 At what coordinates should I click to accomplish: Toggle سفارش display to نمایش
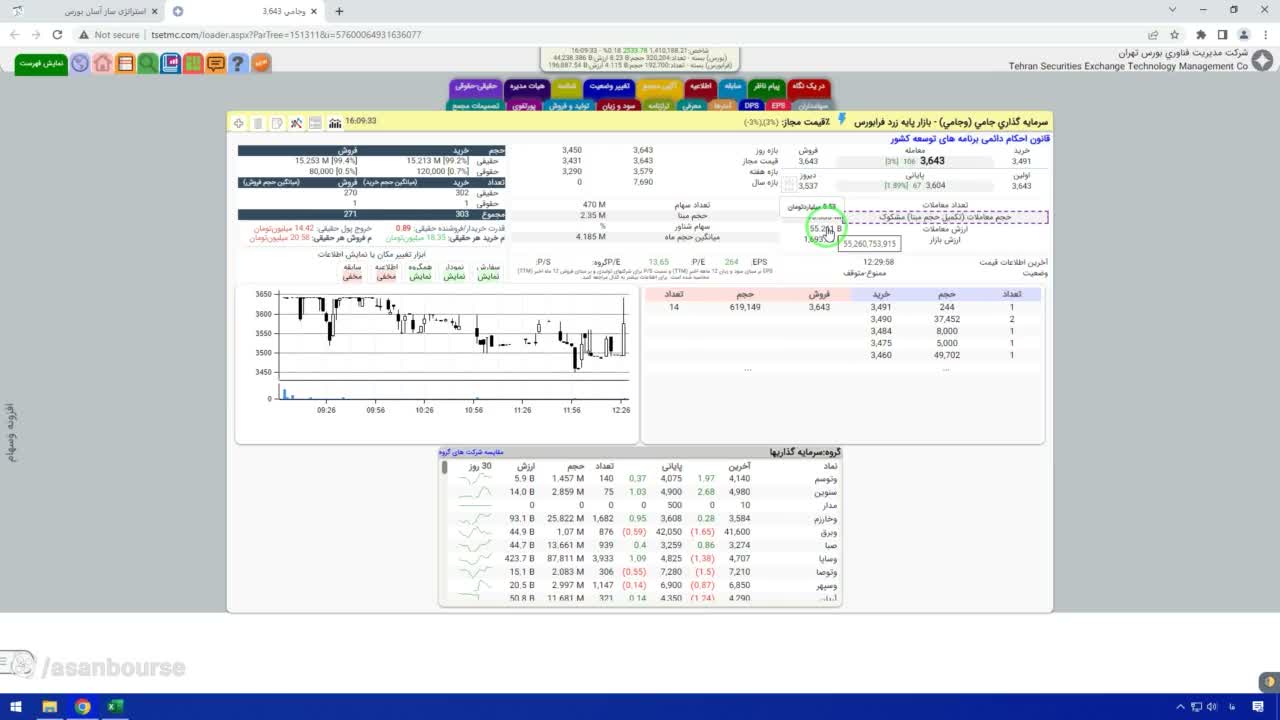pos(488,276)
